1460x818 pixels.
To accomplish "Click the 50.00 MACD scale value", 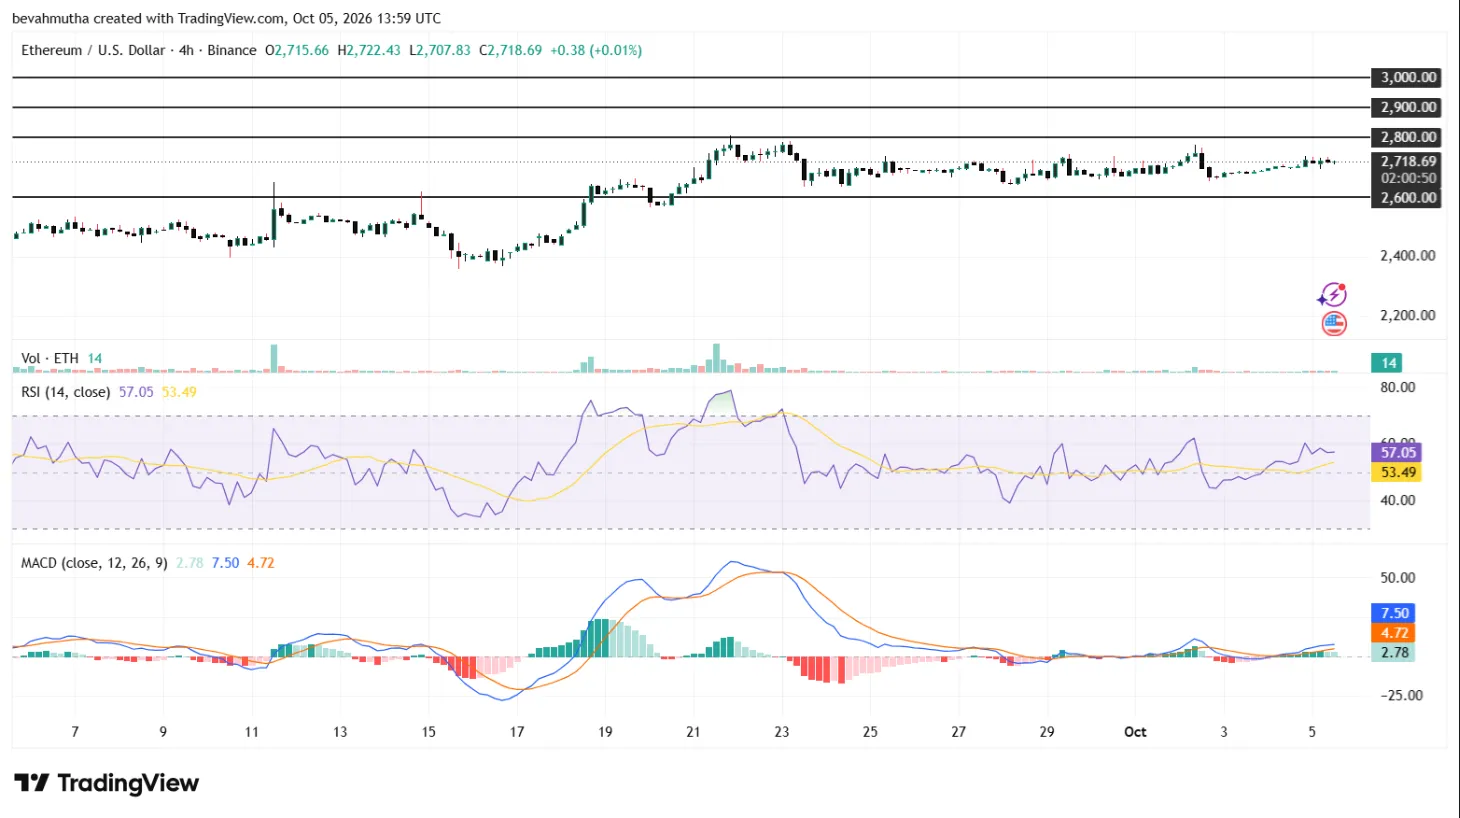I will coord(1398,577).
